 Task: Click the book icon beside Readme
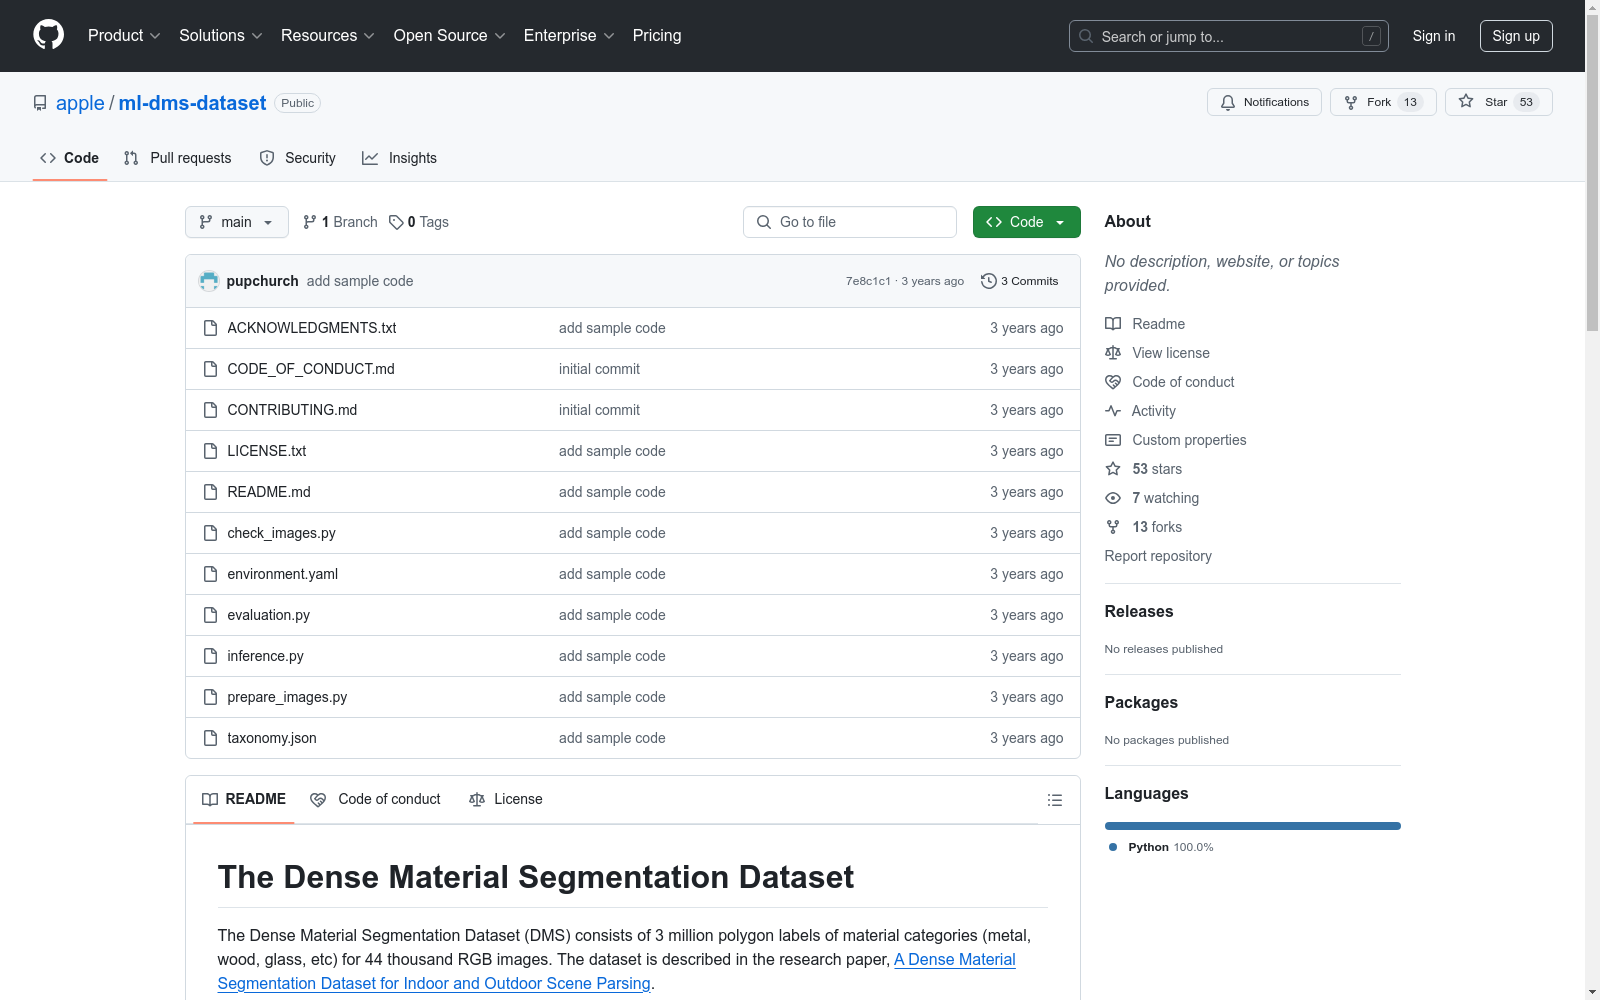(1113, 324)
